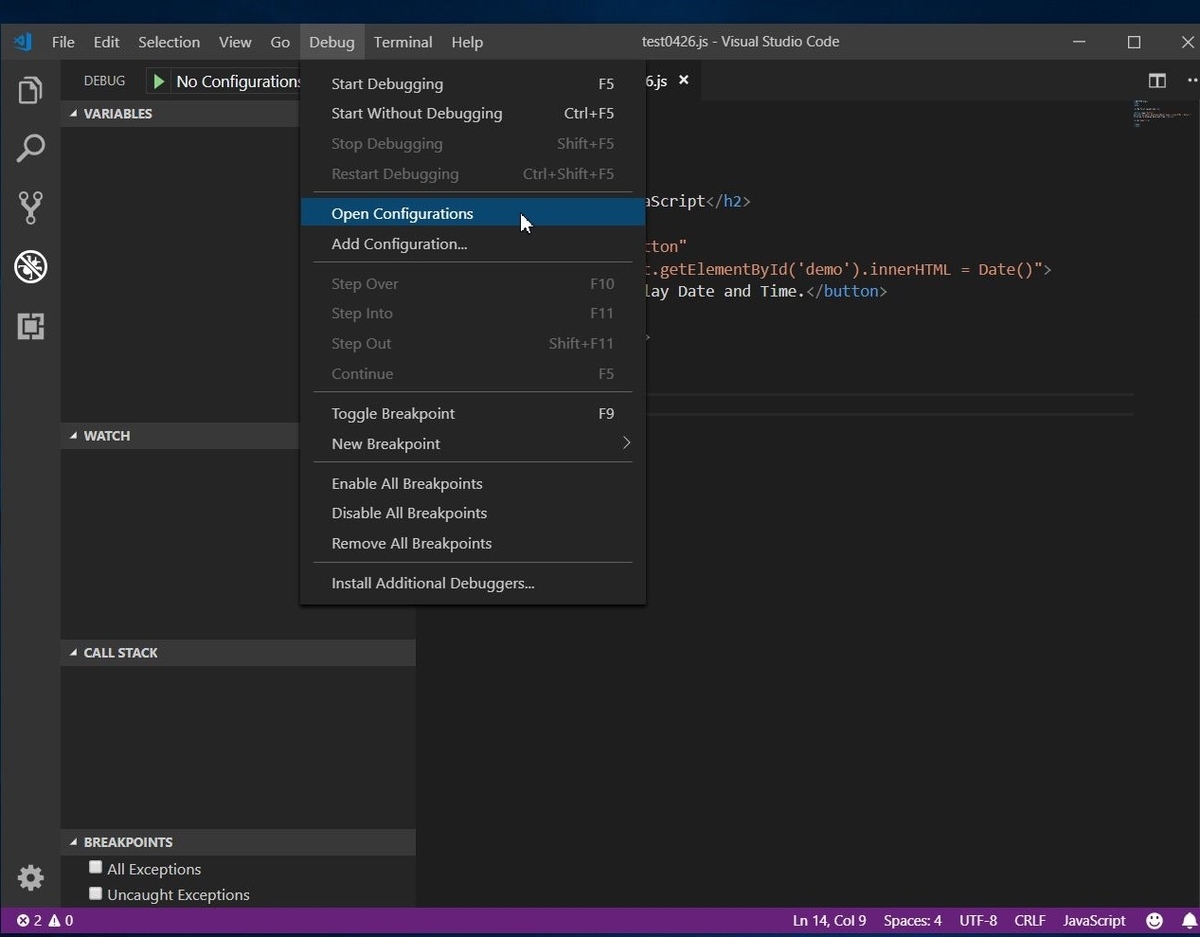Screen dimensions: 1200x937
Task: Open the No Configurations dropdown
Action: click(x=237, y=81)
